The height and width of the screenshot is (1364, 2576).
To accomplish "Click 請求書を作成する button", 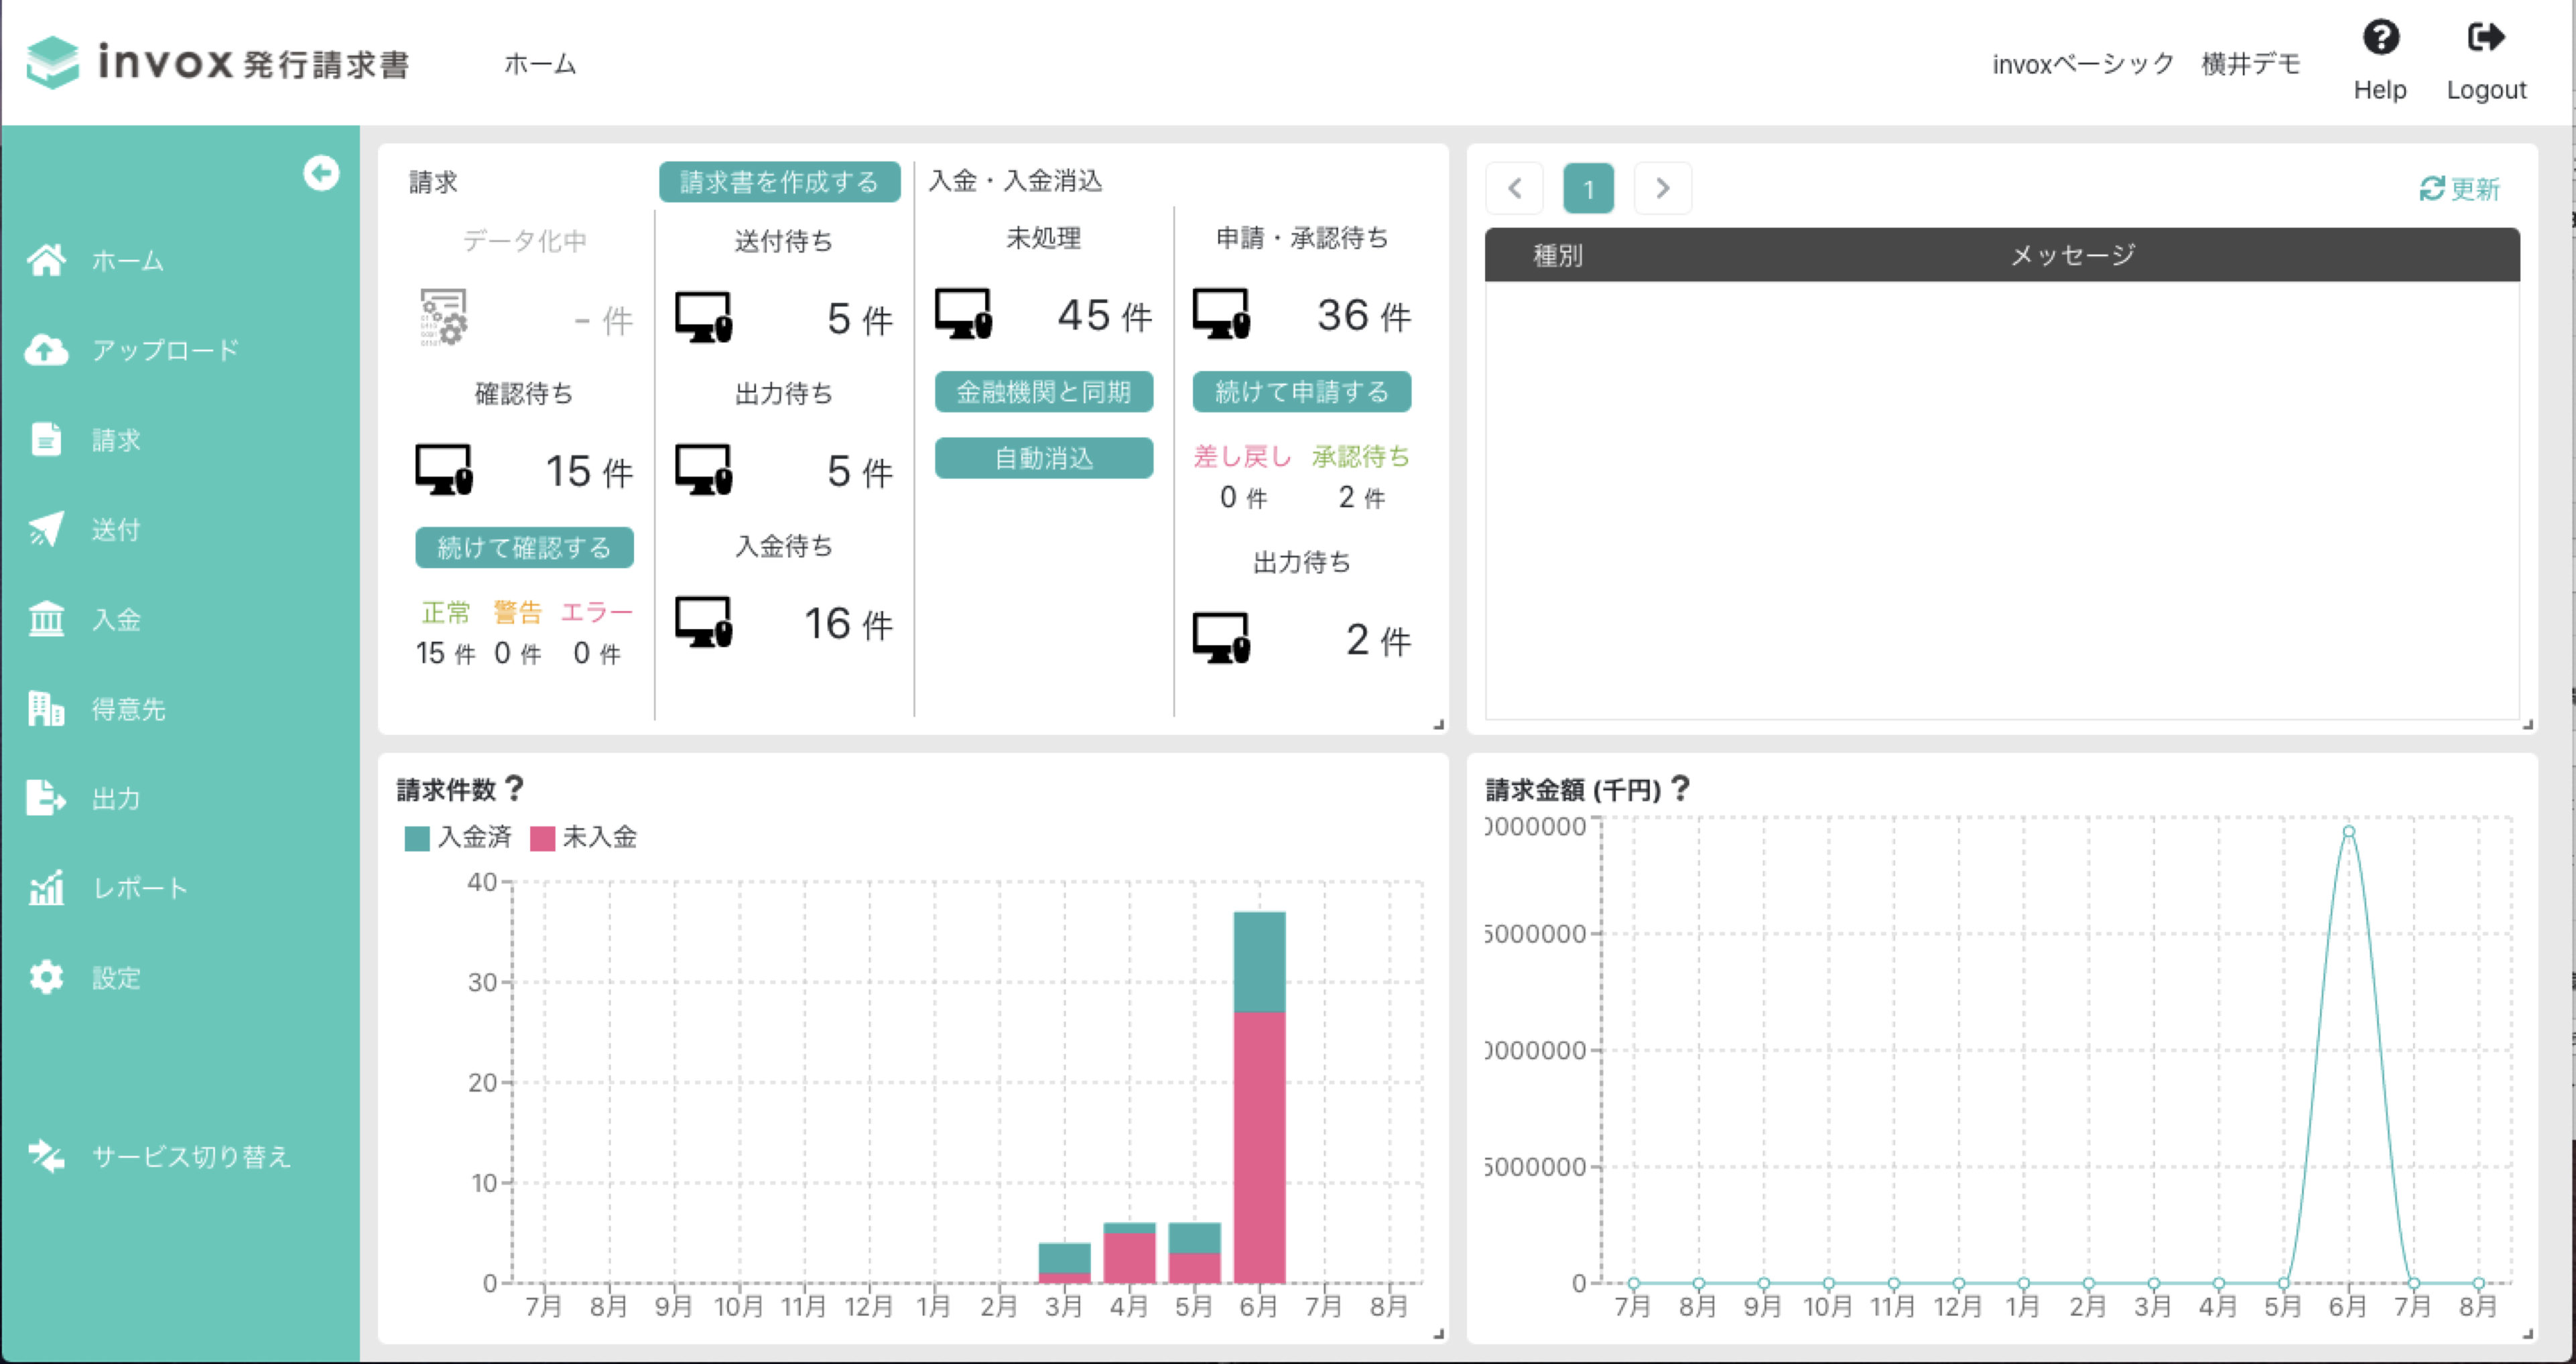I will [x=779, y=182].
